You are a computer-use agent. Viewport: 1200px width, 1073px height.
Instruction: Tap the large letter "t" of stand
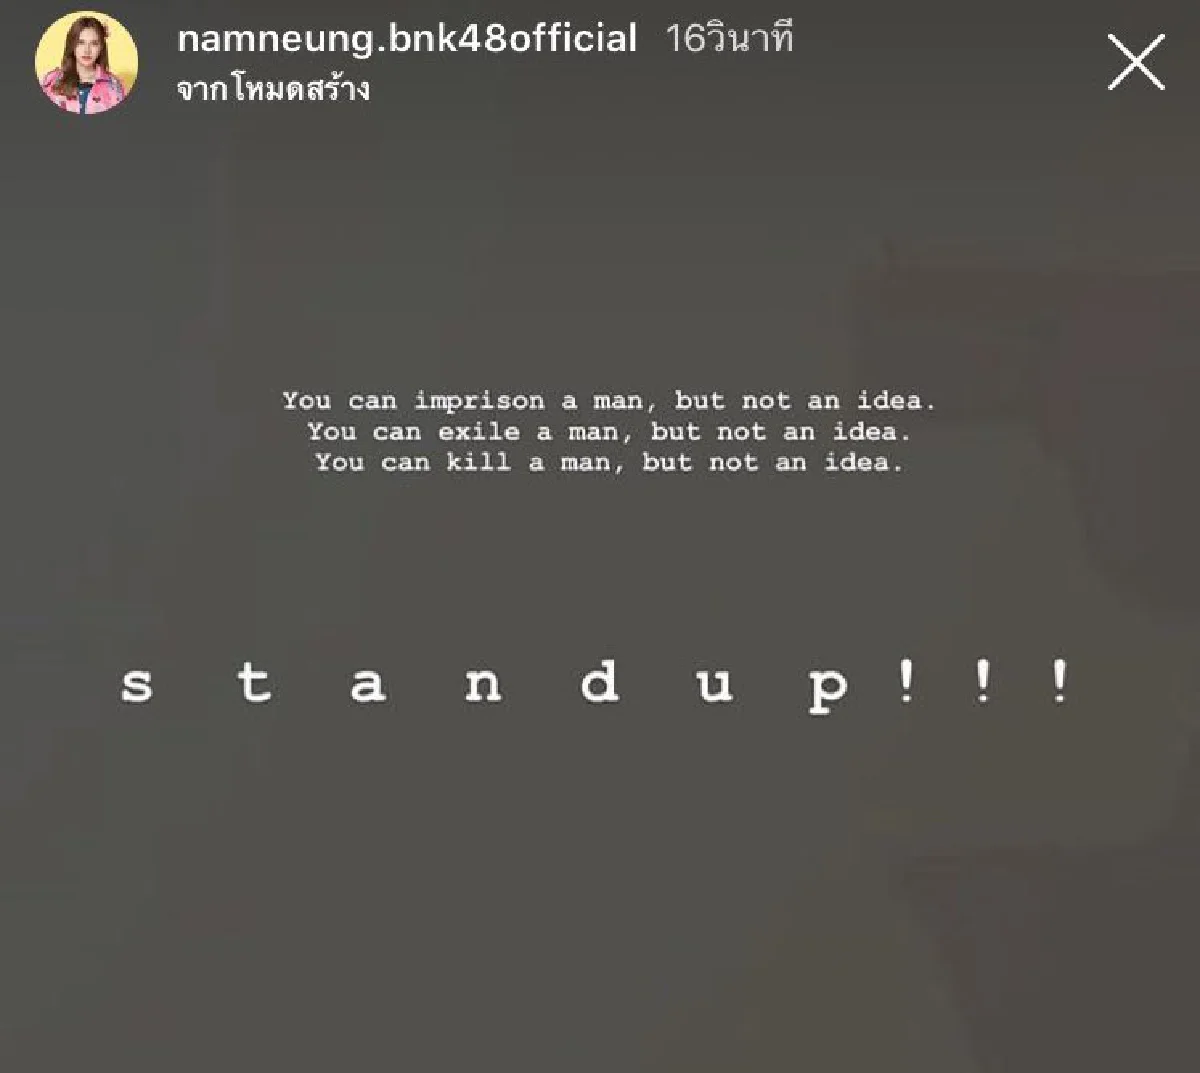(253, 681)
